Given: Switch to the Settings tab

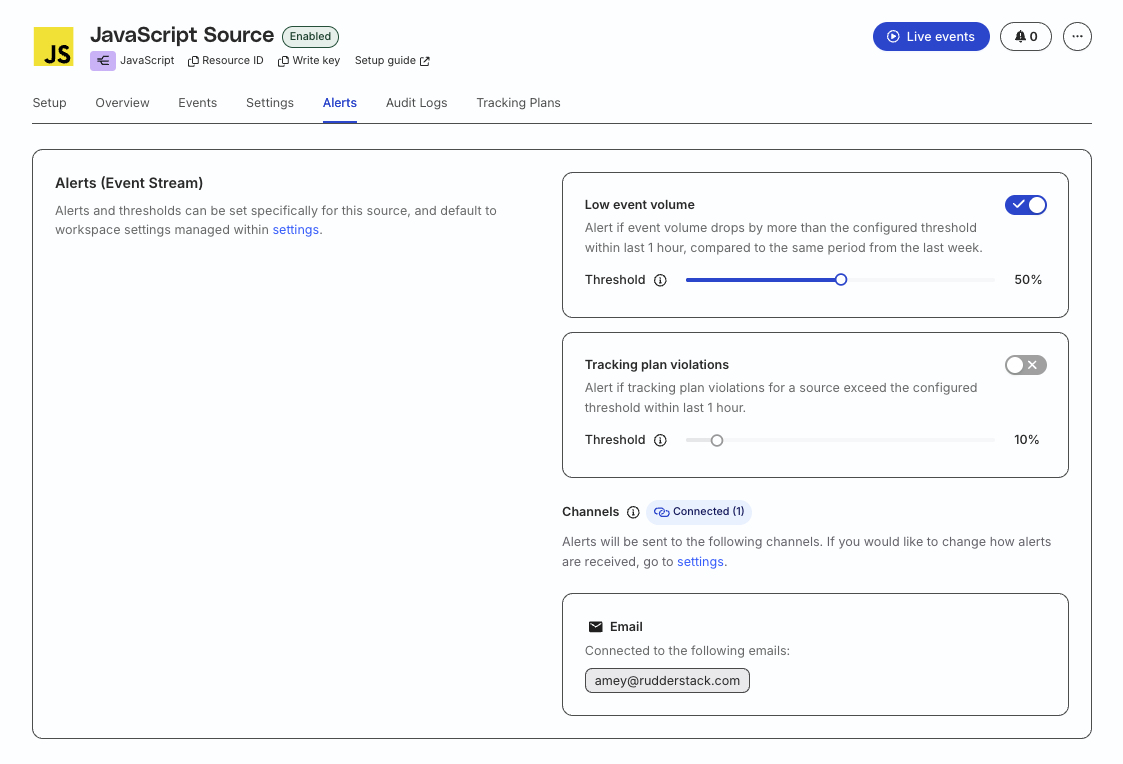Looking at the screenshot, I should pyautogui.click(x=270, y=103).
